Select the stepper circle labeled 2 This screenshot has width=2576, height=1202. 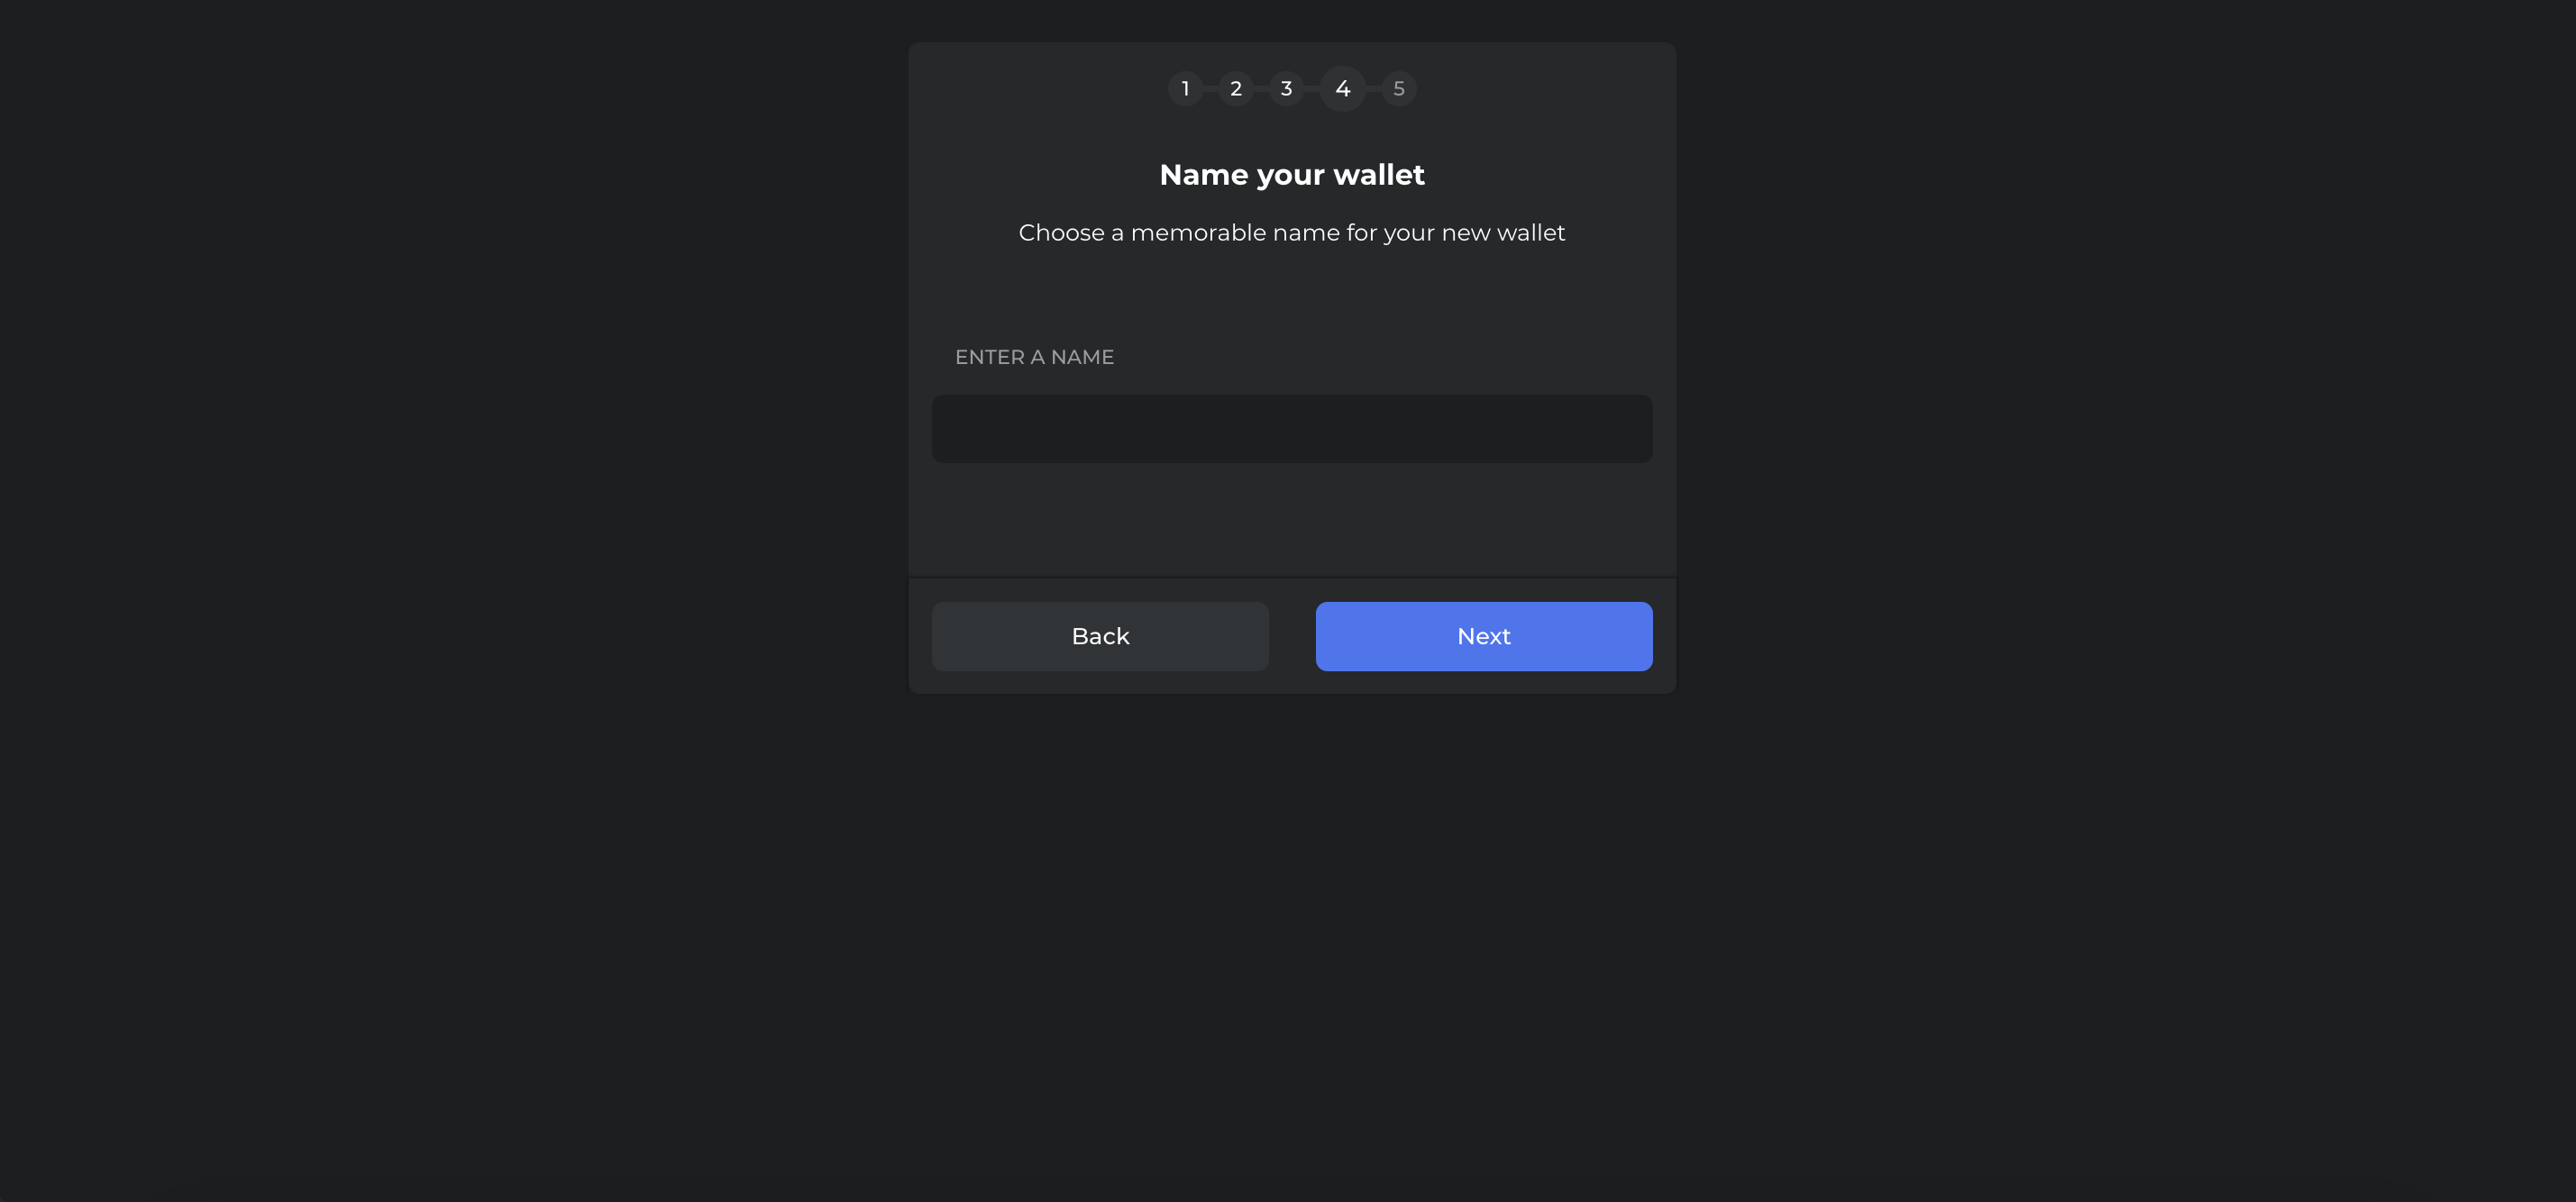(1236, 89)
